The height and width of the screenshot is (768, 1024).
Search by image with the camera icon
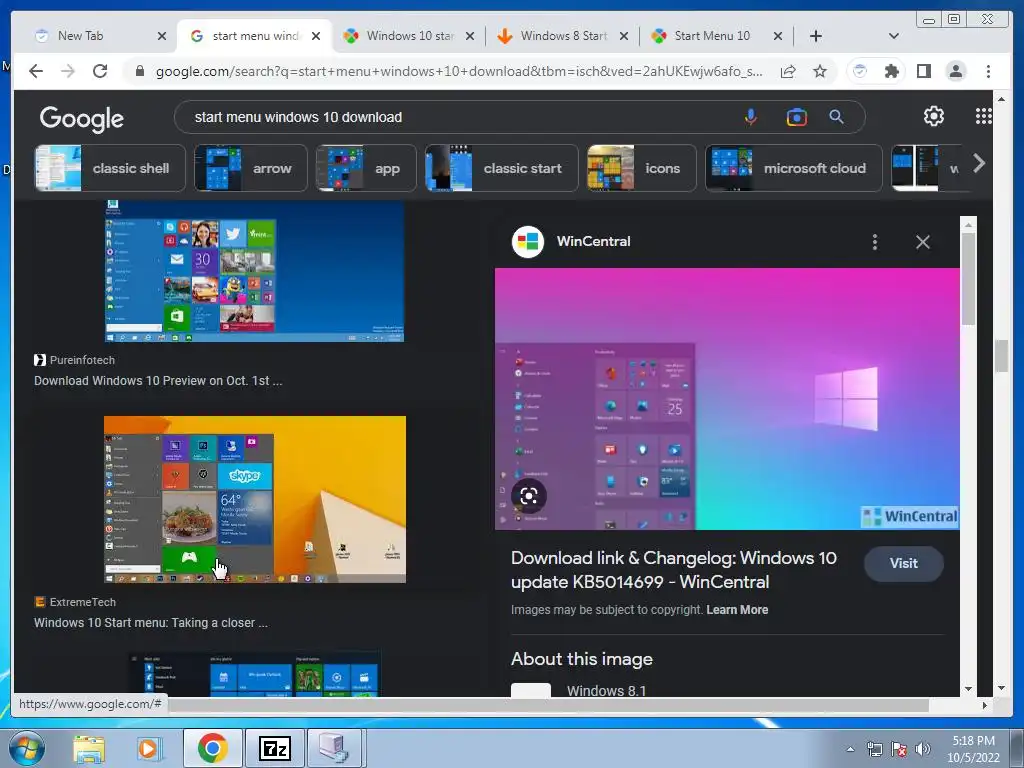coord(796,117)
